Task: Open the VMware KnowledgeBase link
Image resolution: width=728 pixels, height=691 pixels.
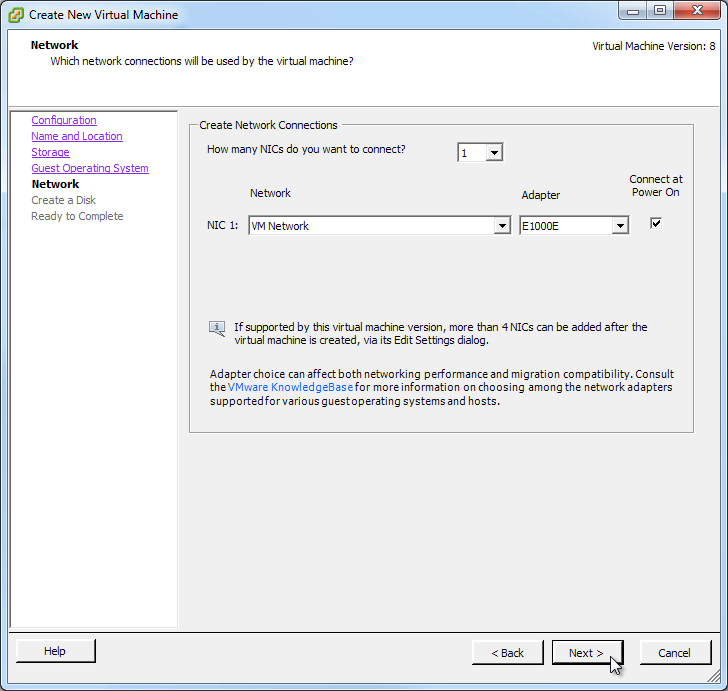Action: [291, 387]
